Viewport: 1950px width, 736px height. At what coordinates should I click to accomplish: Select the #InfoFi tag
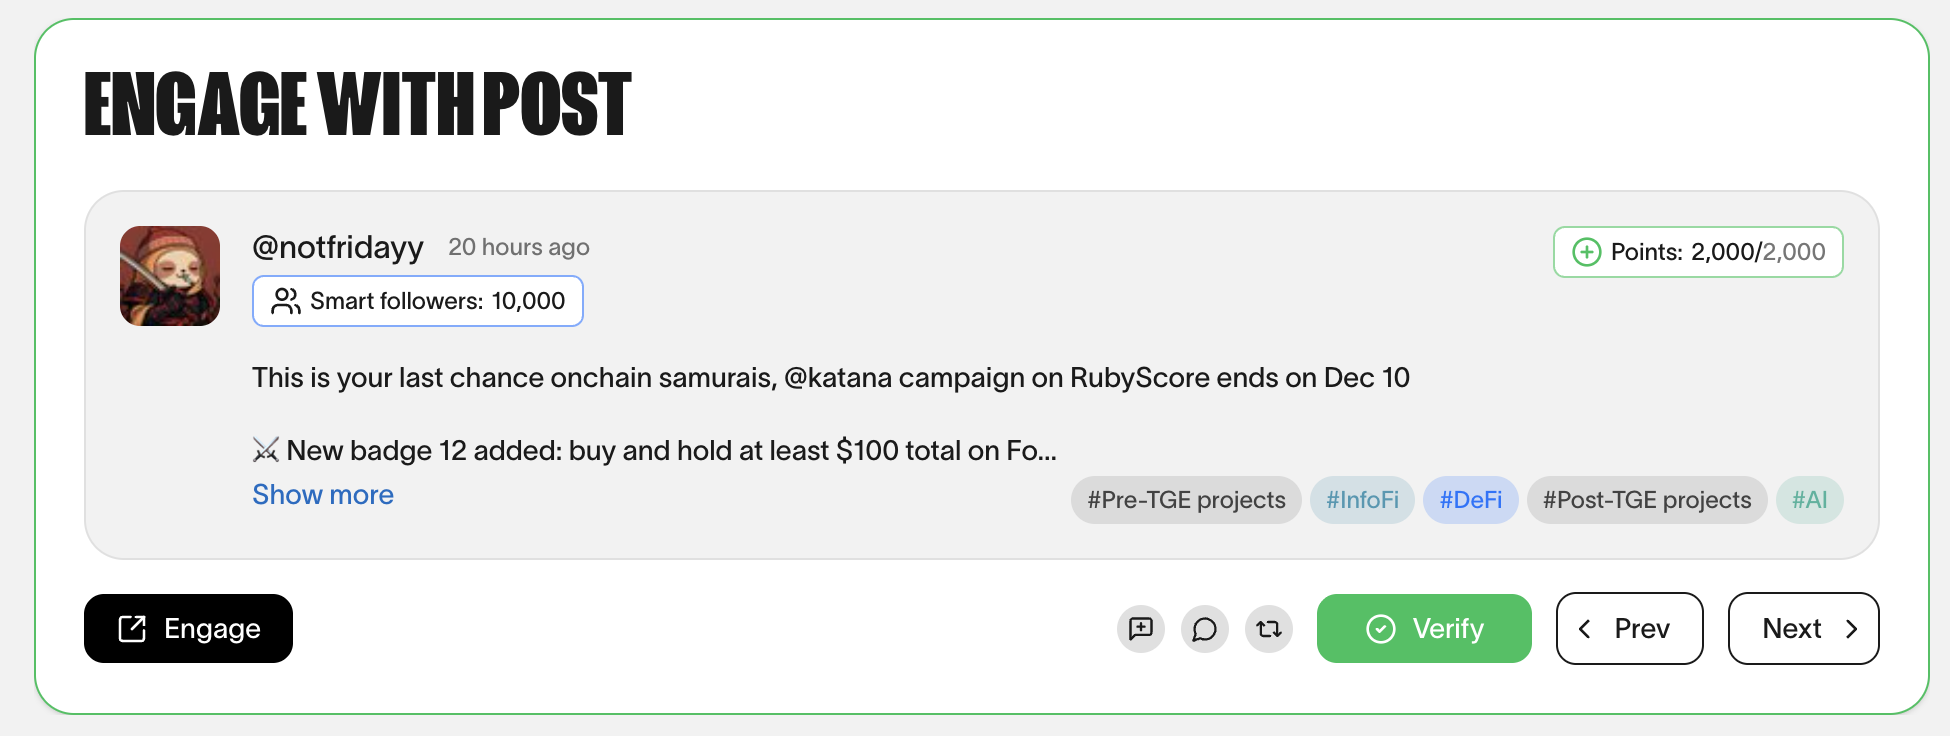point(1362,500)
